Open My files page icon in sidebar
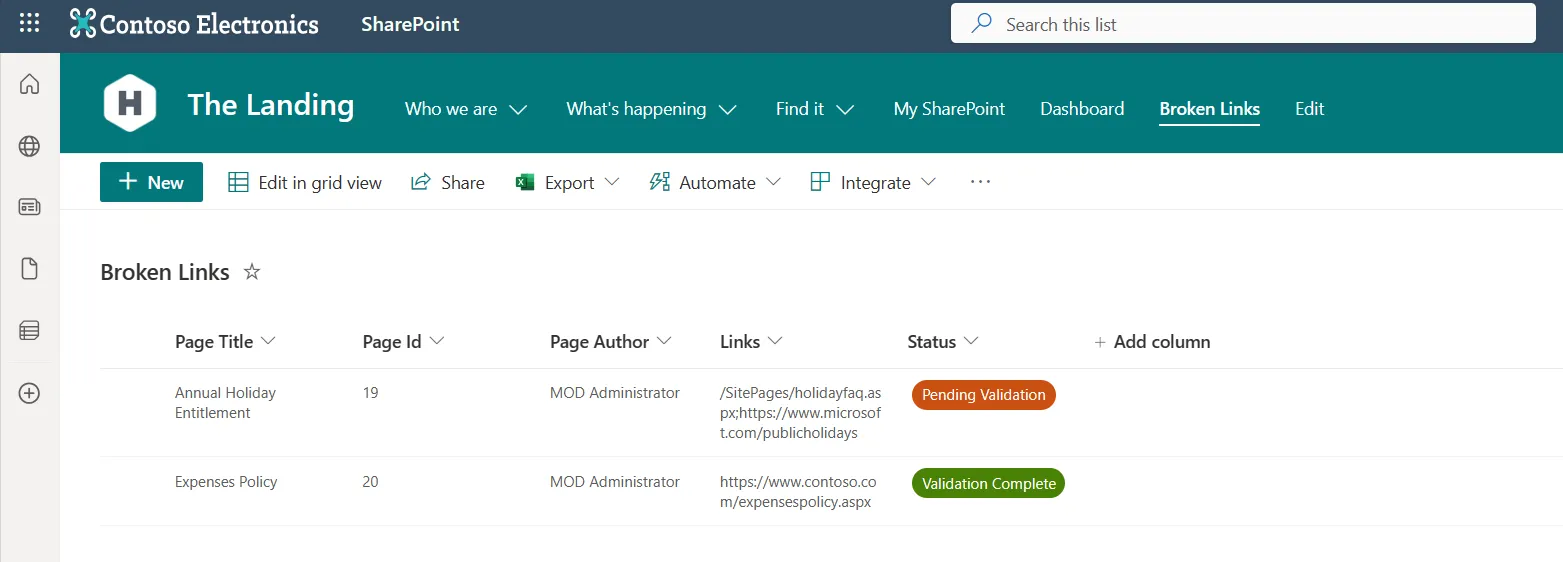1563x562 pixels. click(x=30, y=268)
